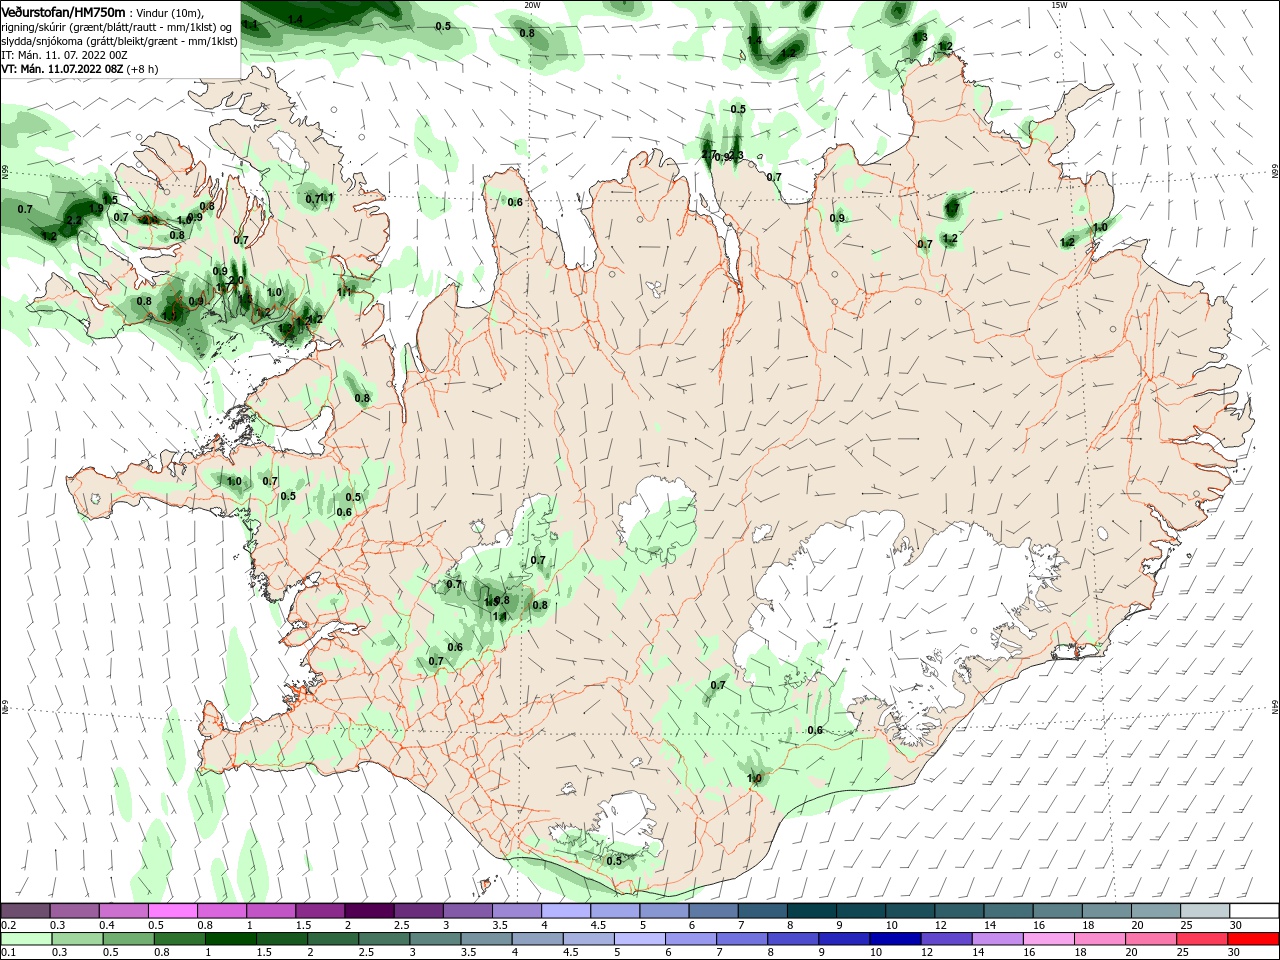
Task: Click the light pink swatch labeled 16 in rain scale
Action: (x=1048, y=939)
